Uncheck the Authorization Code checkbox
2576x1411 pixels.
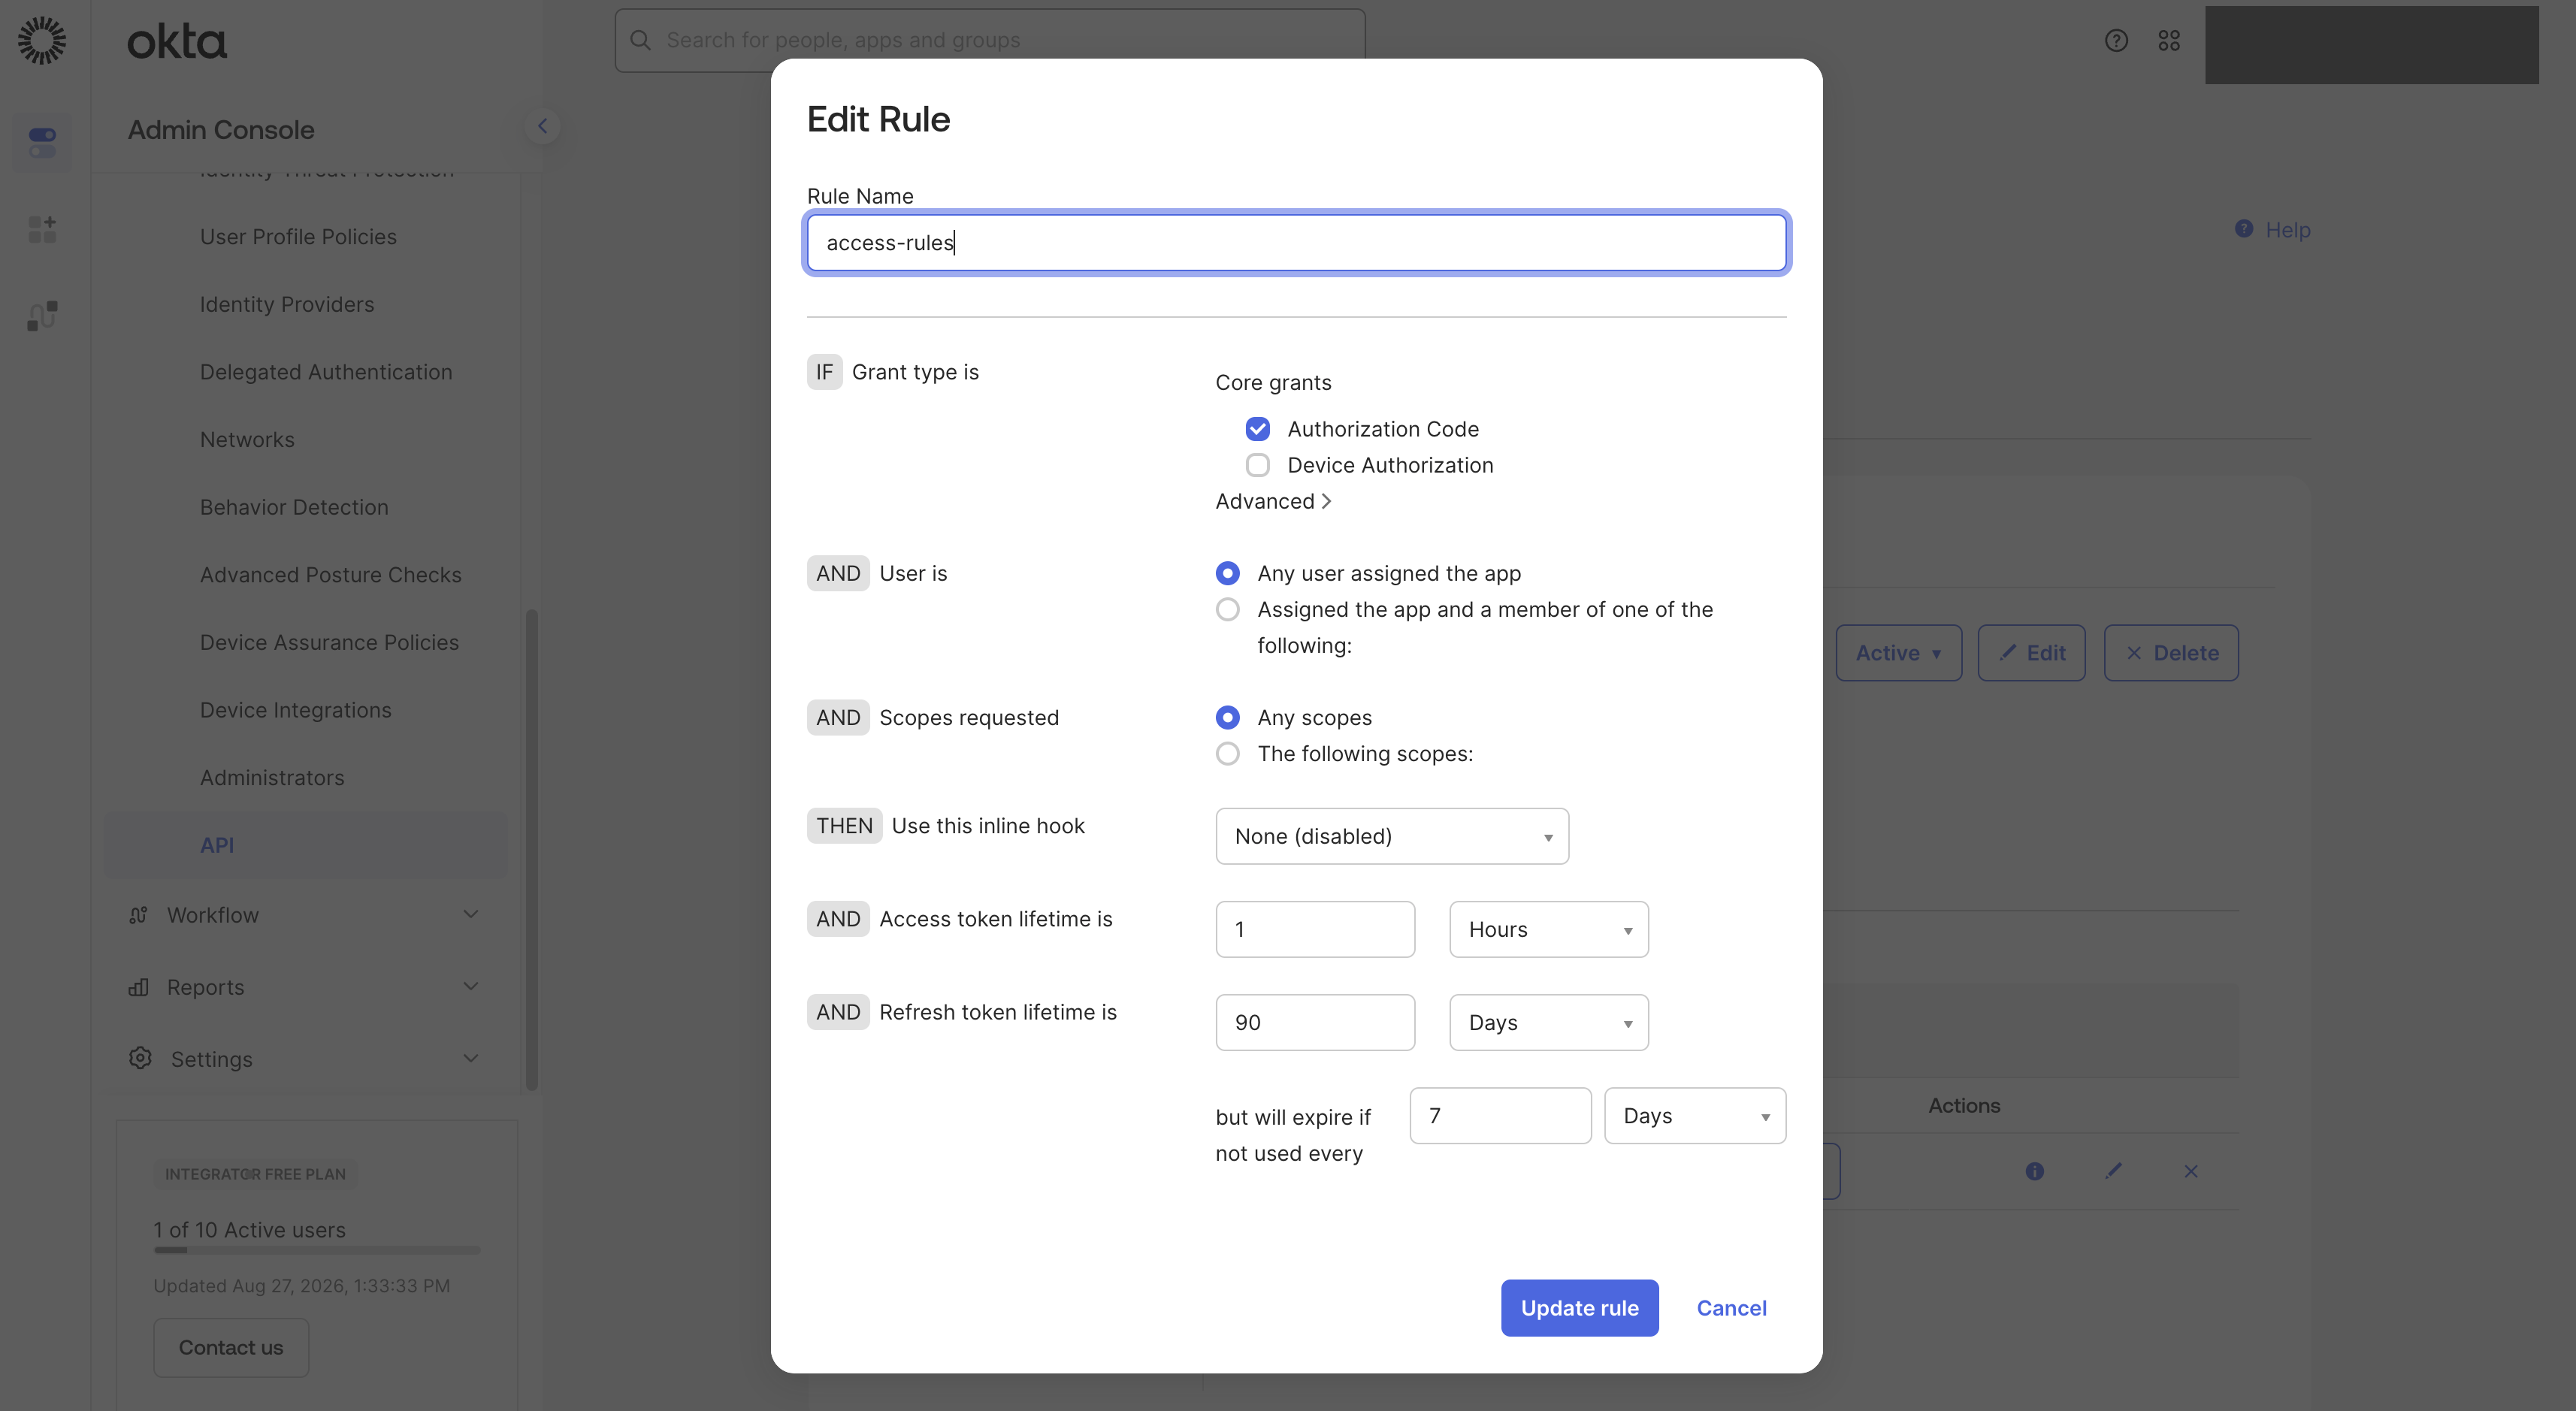(1258, 429)
